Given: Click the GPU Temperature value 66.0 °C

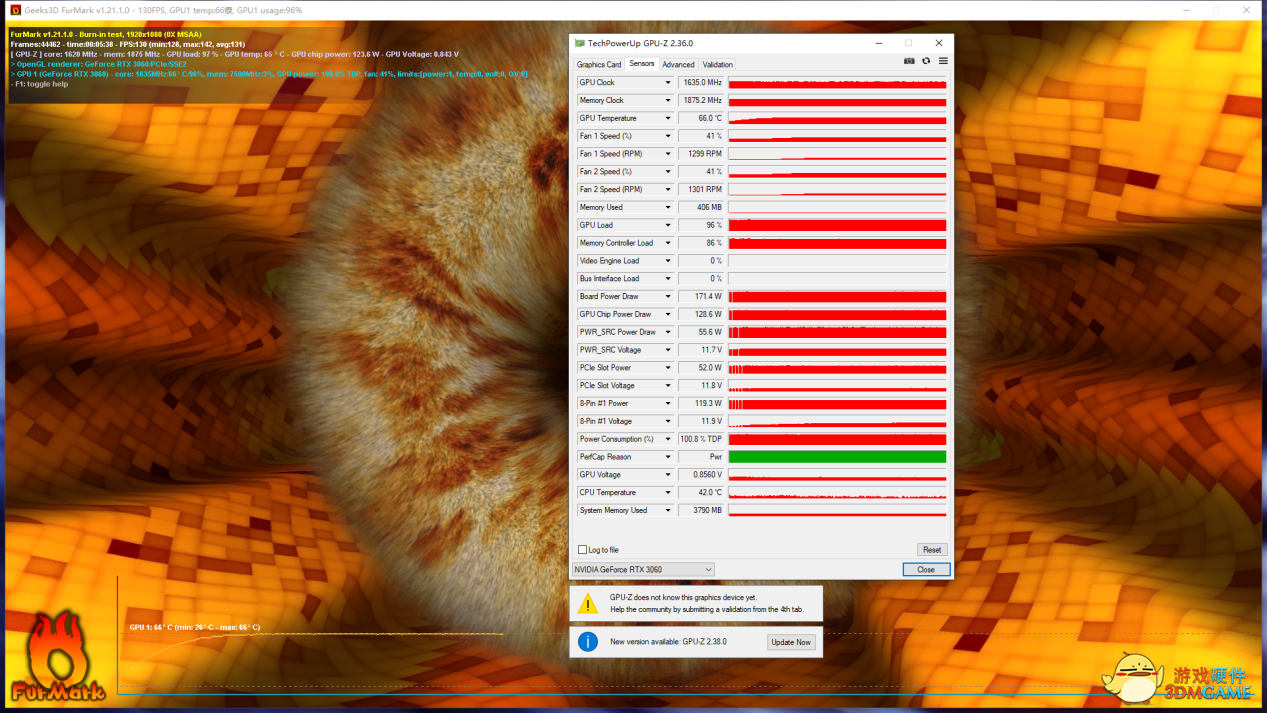Looking at the screenshot, I should coord(701,118).
